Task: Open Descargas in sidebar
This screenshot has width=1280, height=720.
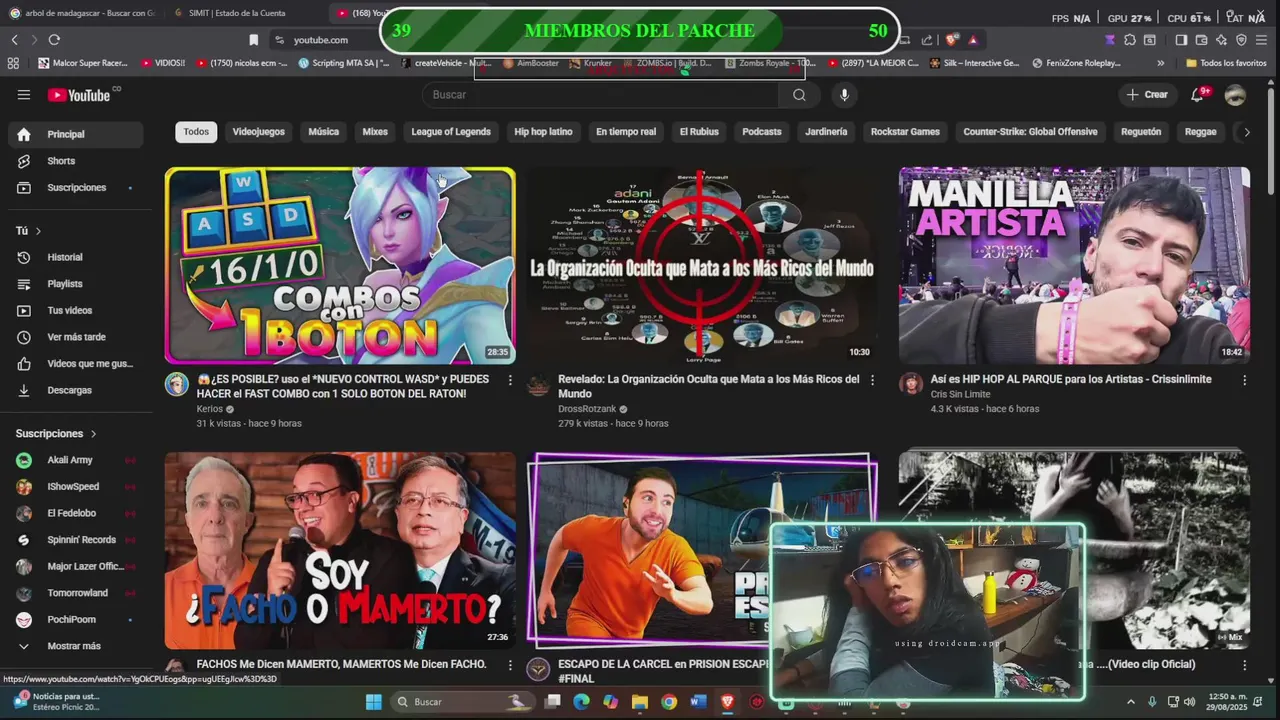Action: click(x=75, y=390)
